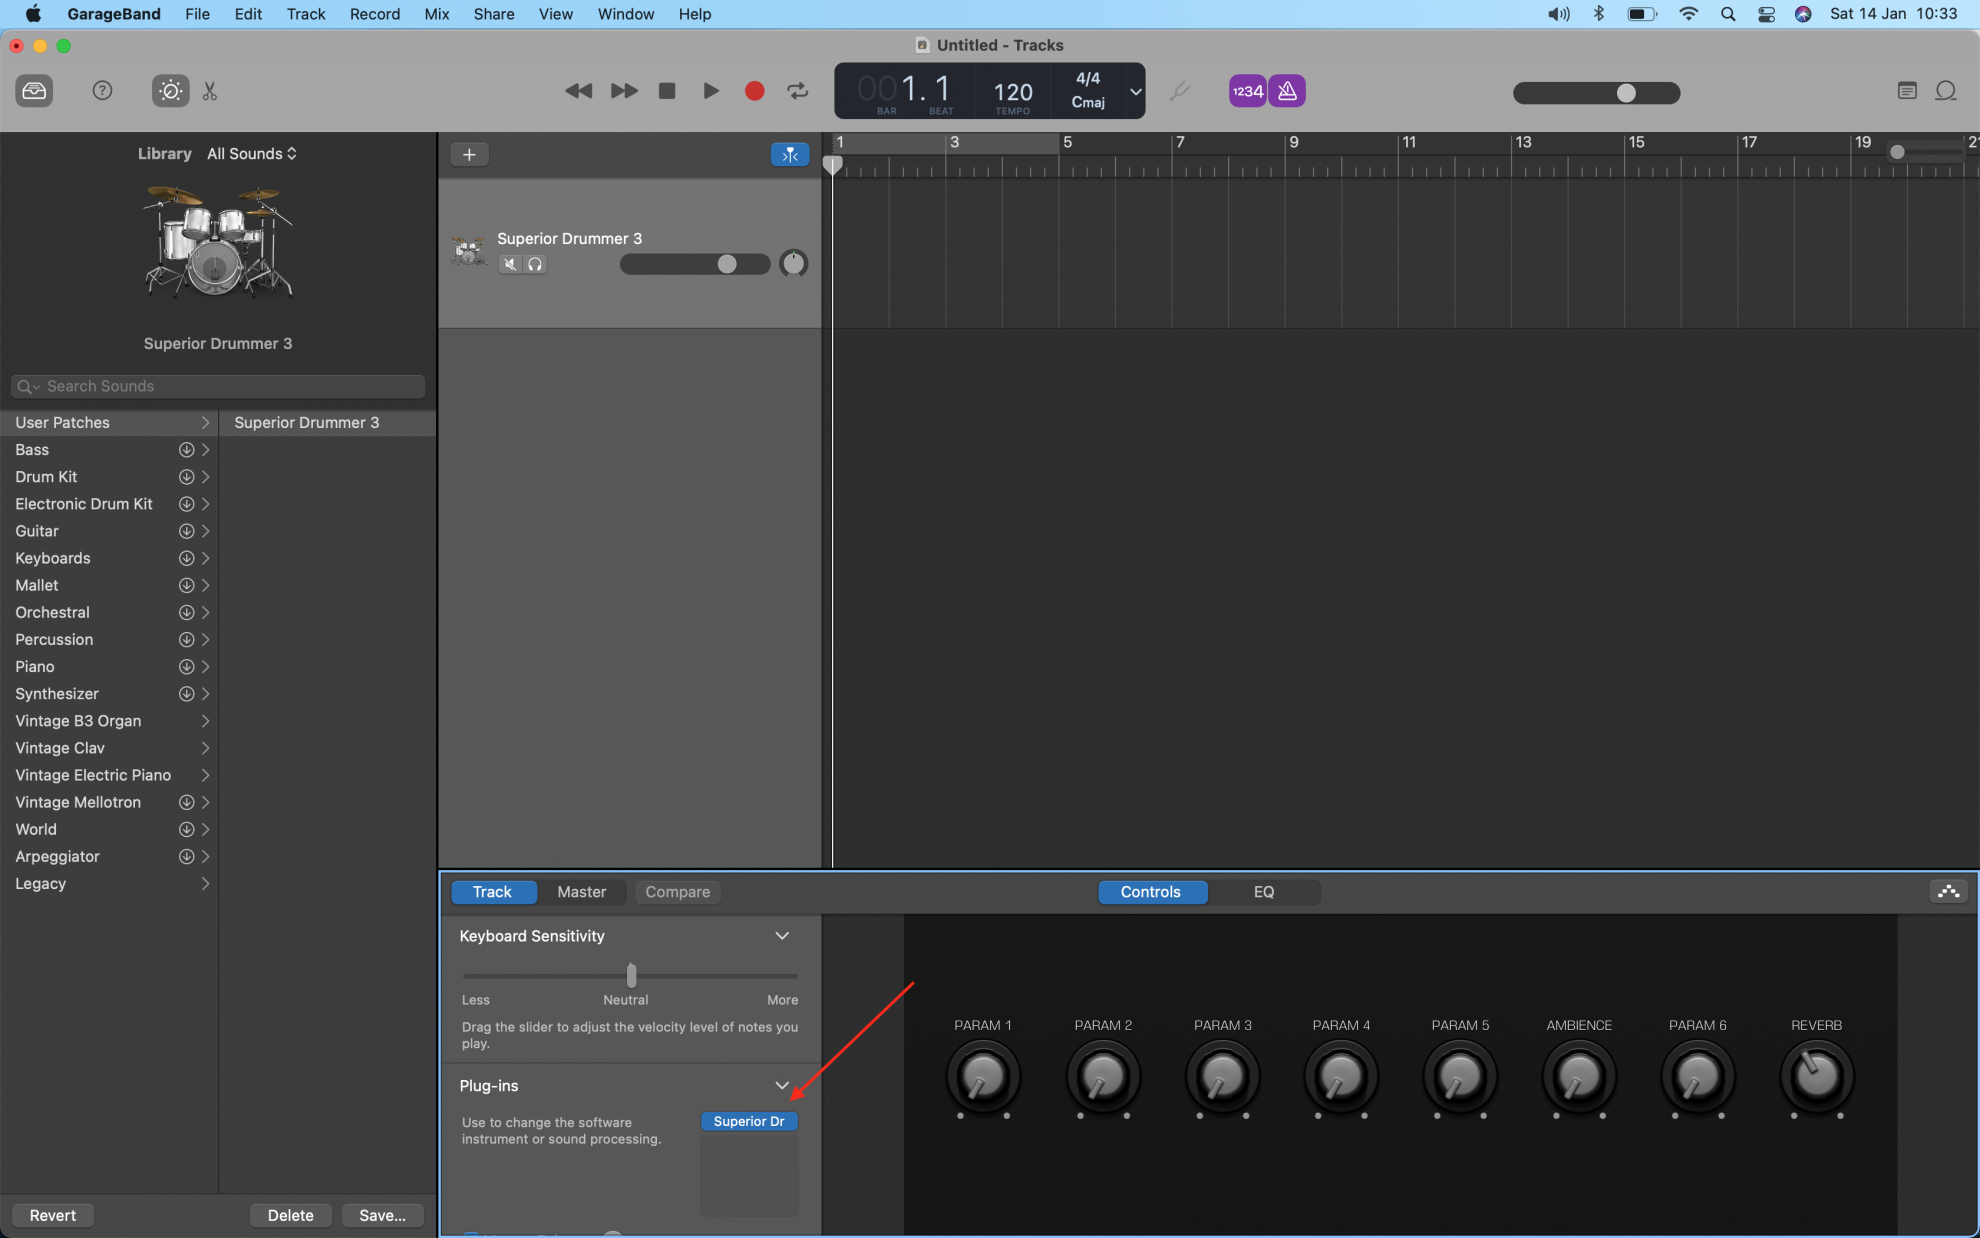Viewport: 1980px width, 1238px height.
Task: Collapse the Keyboard Sensitivity section
Action: pos(782,936)
